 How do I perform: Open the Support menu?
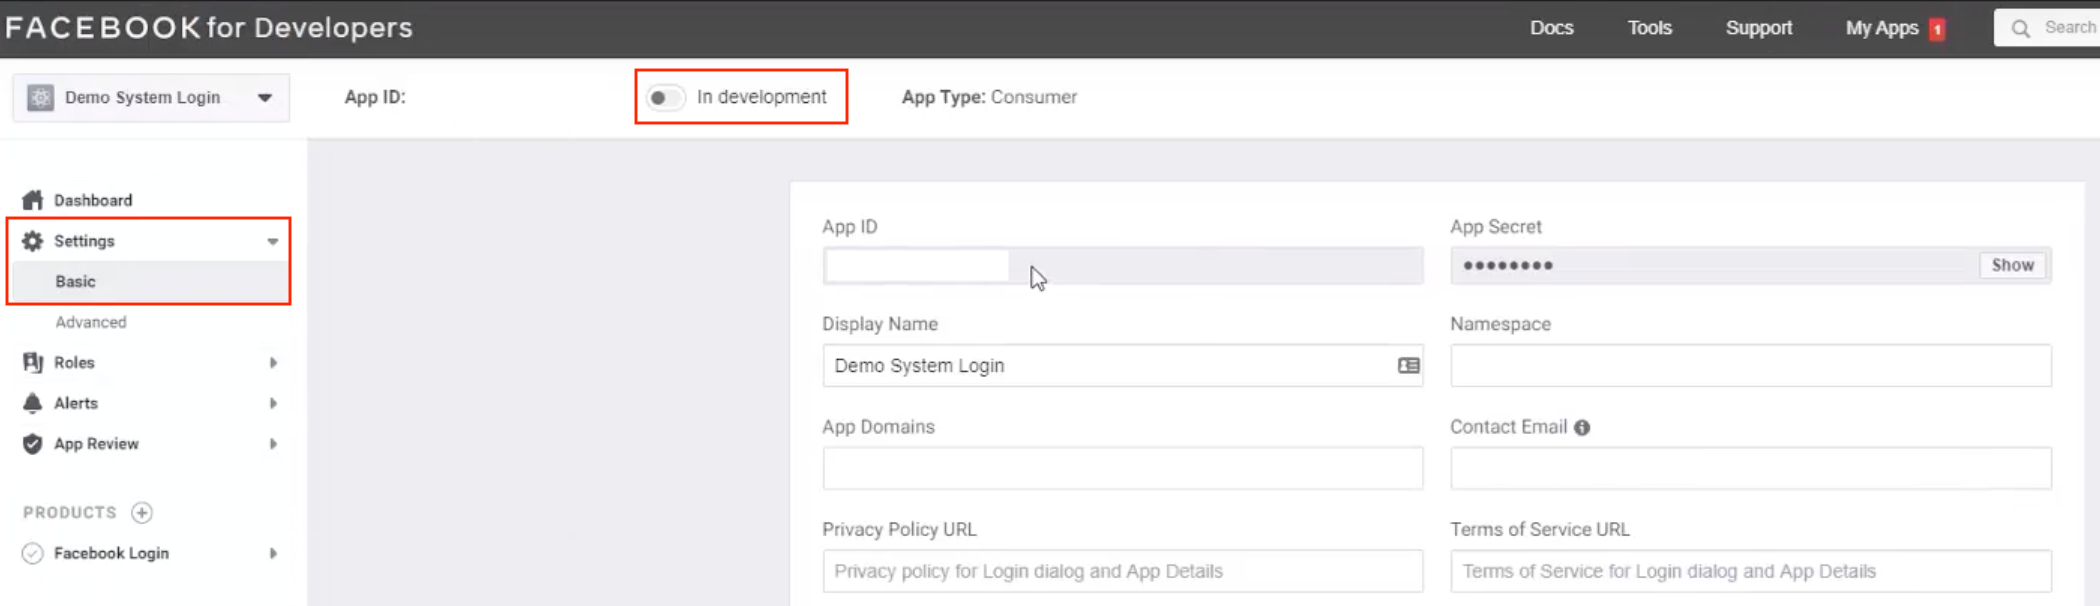1759,28
